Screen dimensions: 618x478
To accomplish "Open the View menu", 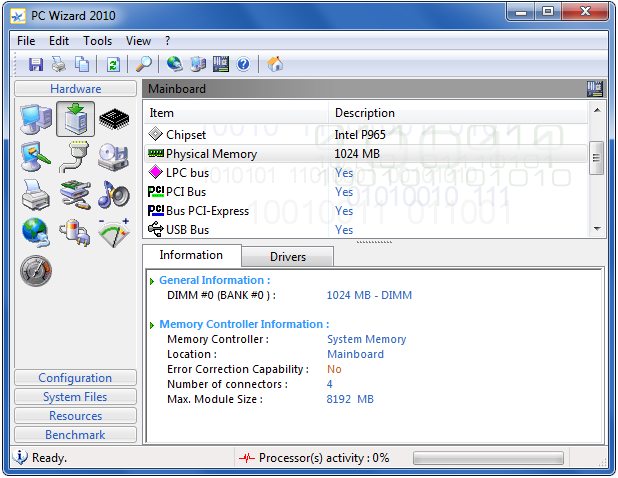I will click(138, 41).
